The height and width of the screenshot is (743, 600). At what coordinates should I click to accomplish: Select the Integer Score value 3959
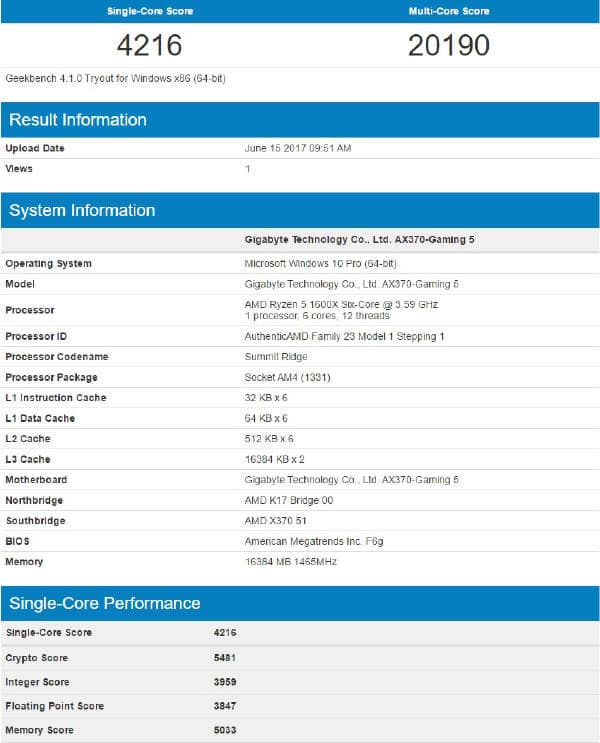(x=225, y=682)
